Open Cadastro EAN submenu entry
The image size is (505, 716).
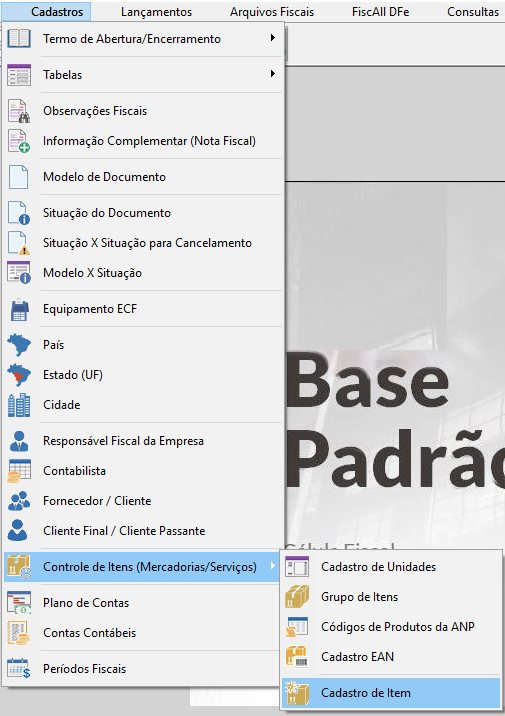point(391,657)
